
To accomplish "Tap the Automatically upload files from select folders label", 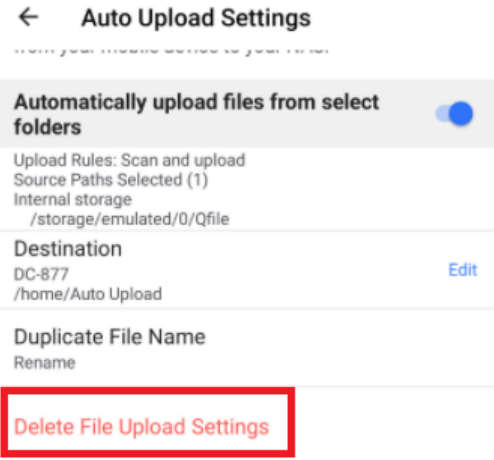I will click(x=197, y=114).
